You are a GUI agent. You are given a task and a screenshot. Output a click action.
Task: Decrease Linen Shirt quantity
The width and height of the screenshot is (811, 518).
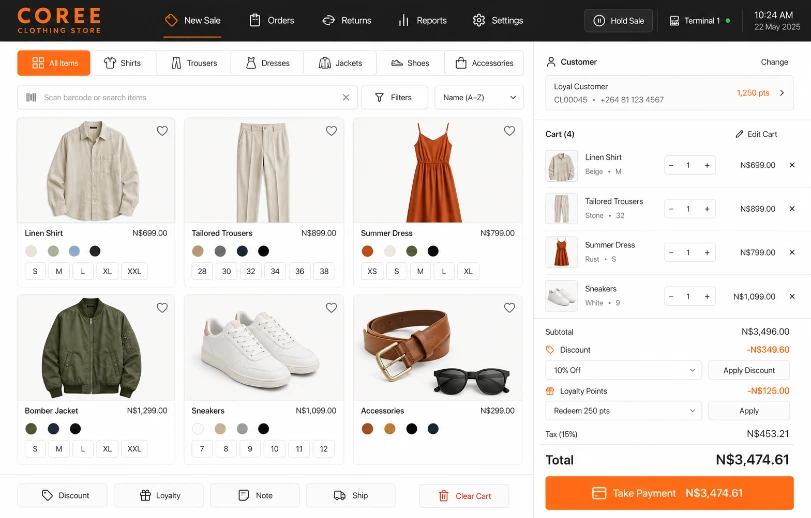click(x=671, y=165)
